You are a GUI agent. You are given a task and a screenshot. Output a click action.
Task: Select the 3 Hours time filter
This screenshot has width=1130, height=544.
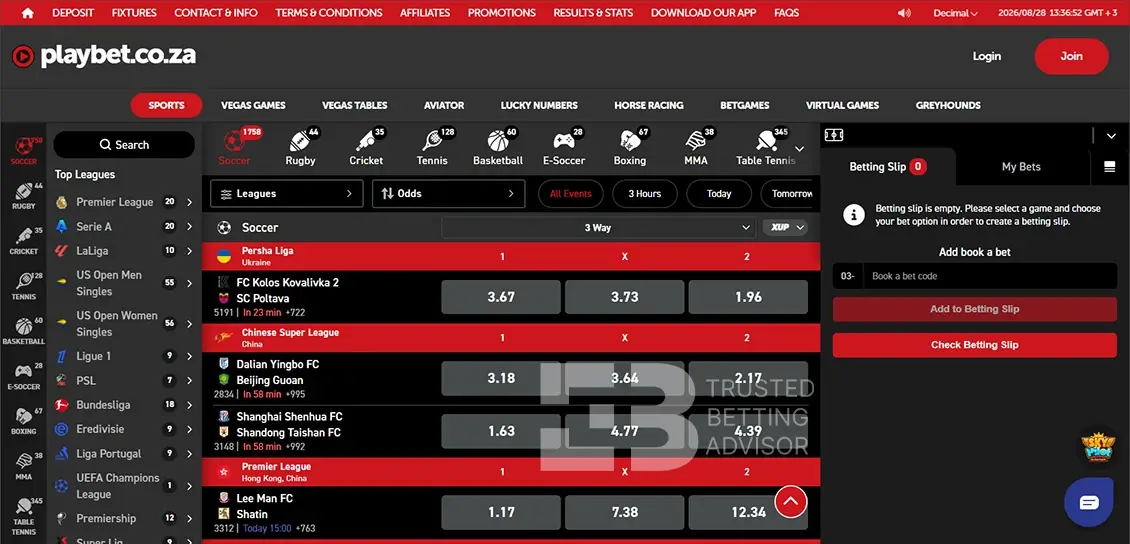click(645, 194)
